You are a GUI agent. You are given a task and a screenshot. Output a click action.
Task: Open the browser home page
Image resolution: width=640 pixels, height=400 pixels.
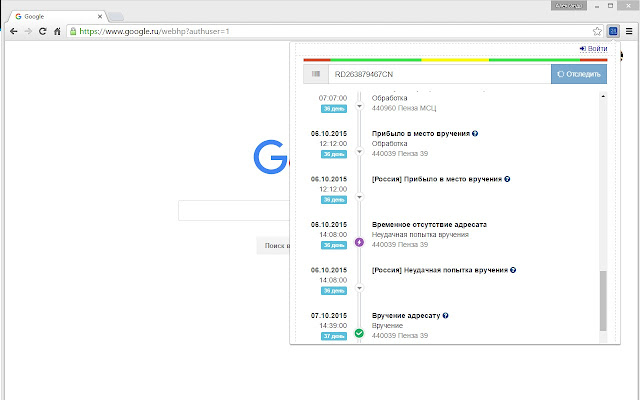[57, 31]
